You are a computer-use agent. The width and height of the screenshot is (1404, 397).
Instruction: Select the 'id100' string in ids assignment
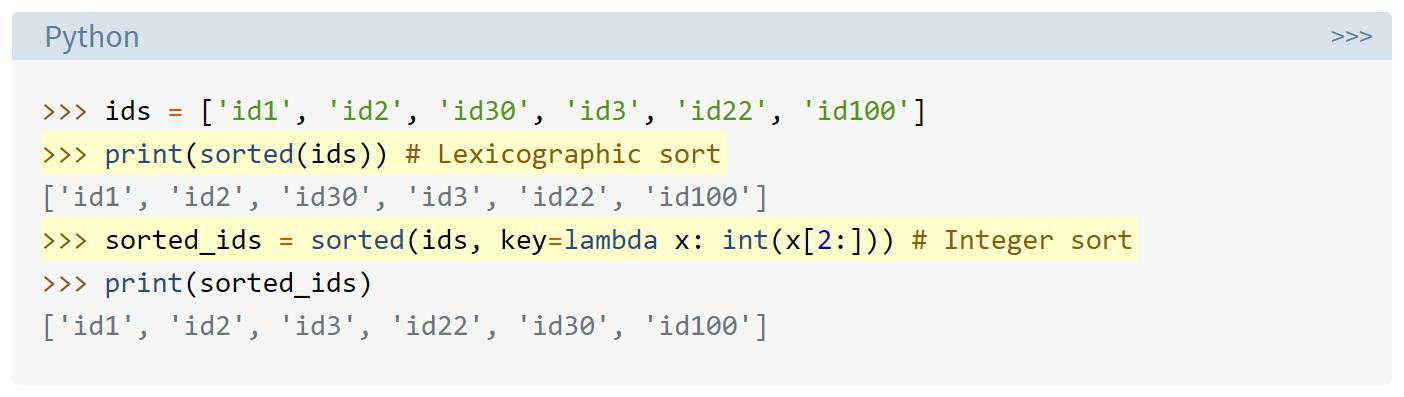point(858,111)
